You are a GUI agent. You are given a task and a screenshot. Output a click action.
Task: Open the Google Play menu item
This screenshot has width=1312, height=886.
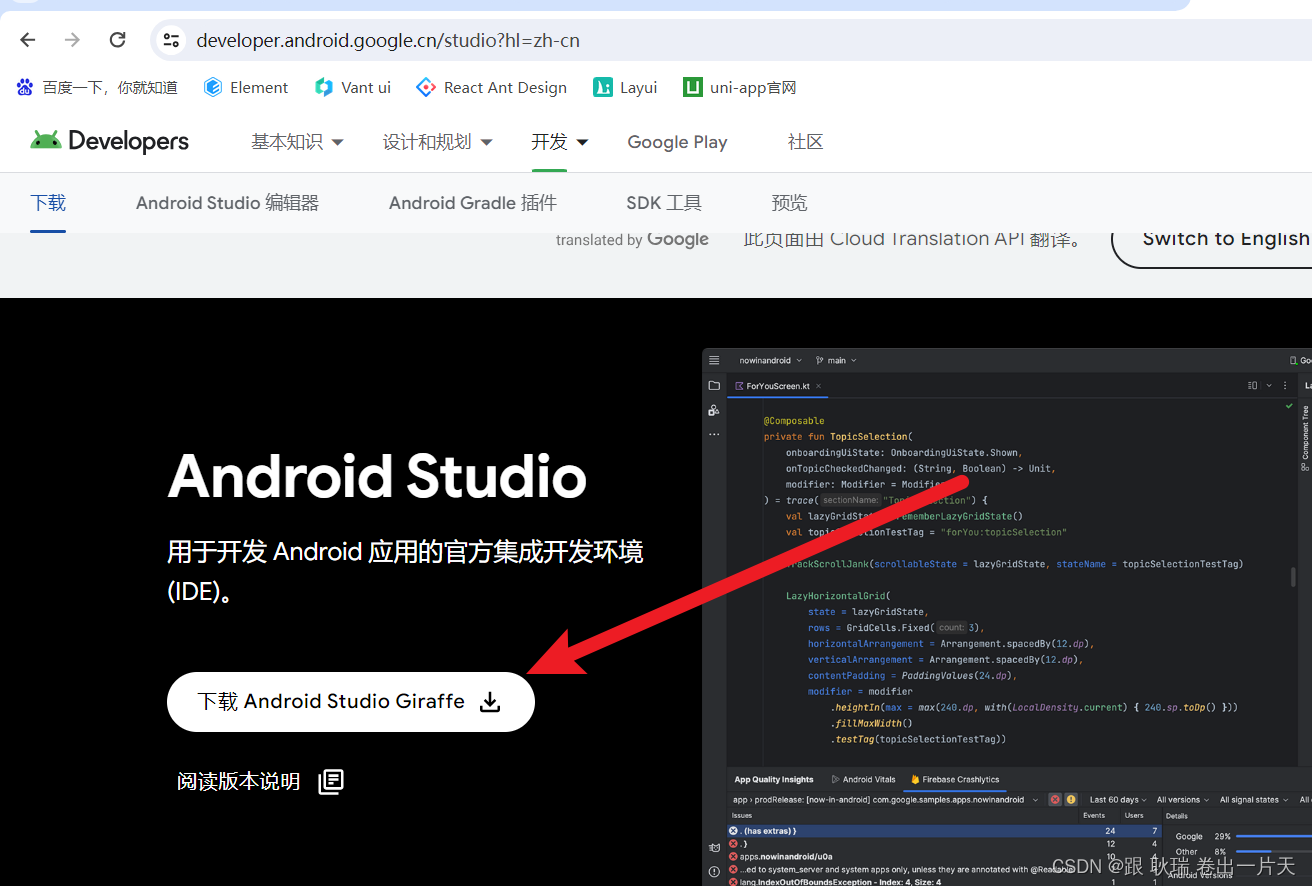(677, 142)
